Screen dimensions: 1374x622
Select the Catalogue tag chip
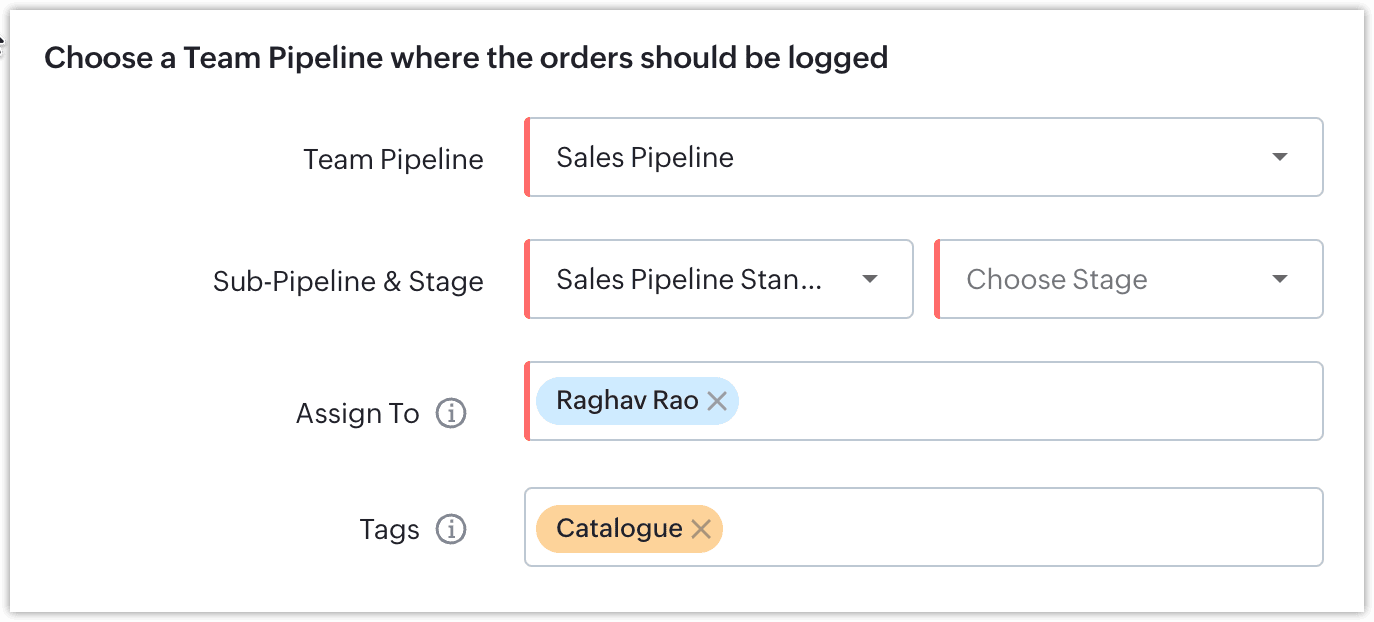(618, 529)
